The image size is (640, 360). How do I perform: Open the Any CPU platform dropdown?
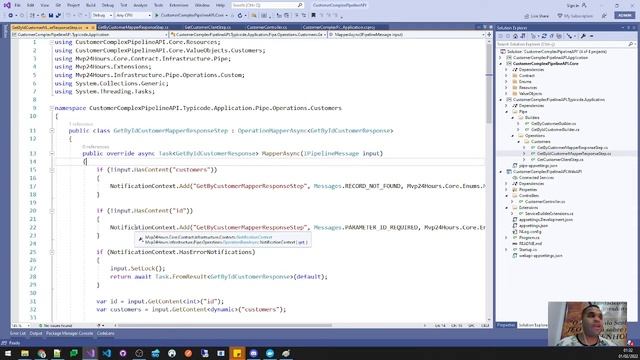[133, 16]
